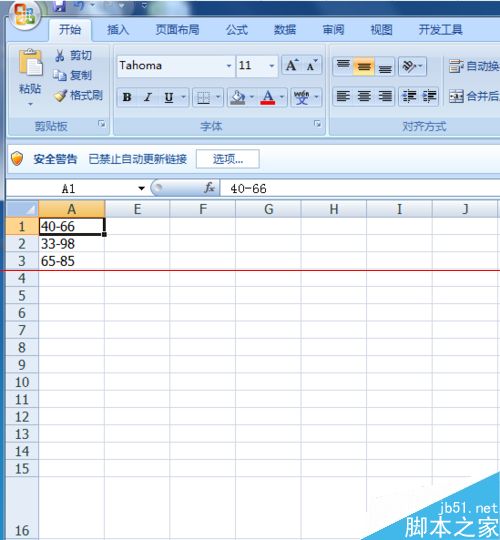500x540 pixels.
Task: Click merge and center 合并后 icon
Action: tap(456, 96)
